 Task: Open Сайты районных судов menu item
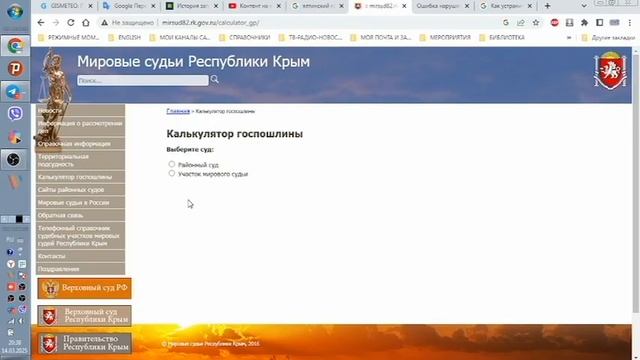[80, 190]
